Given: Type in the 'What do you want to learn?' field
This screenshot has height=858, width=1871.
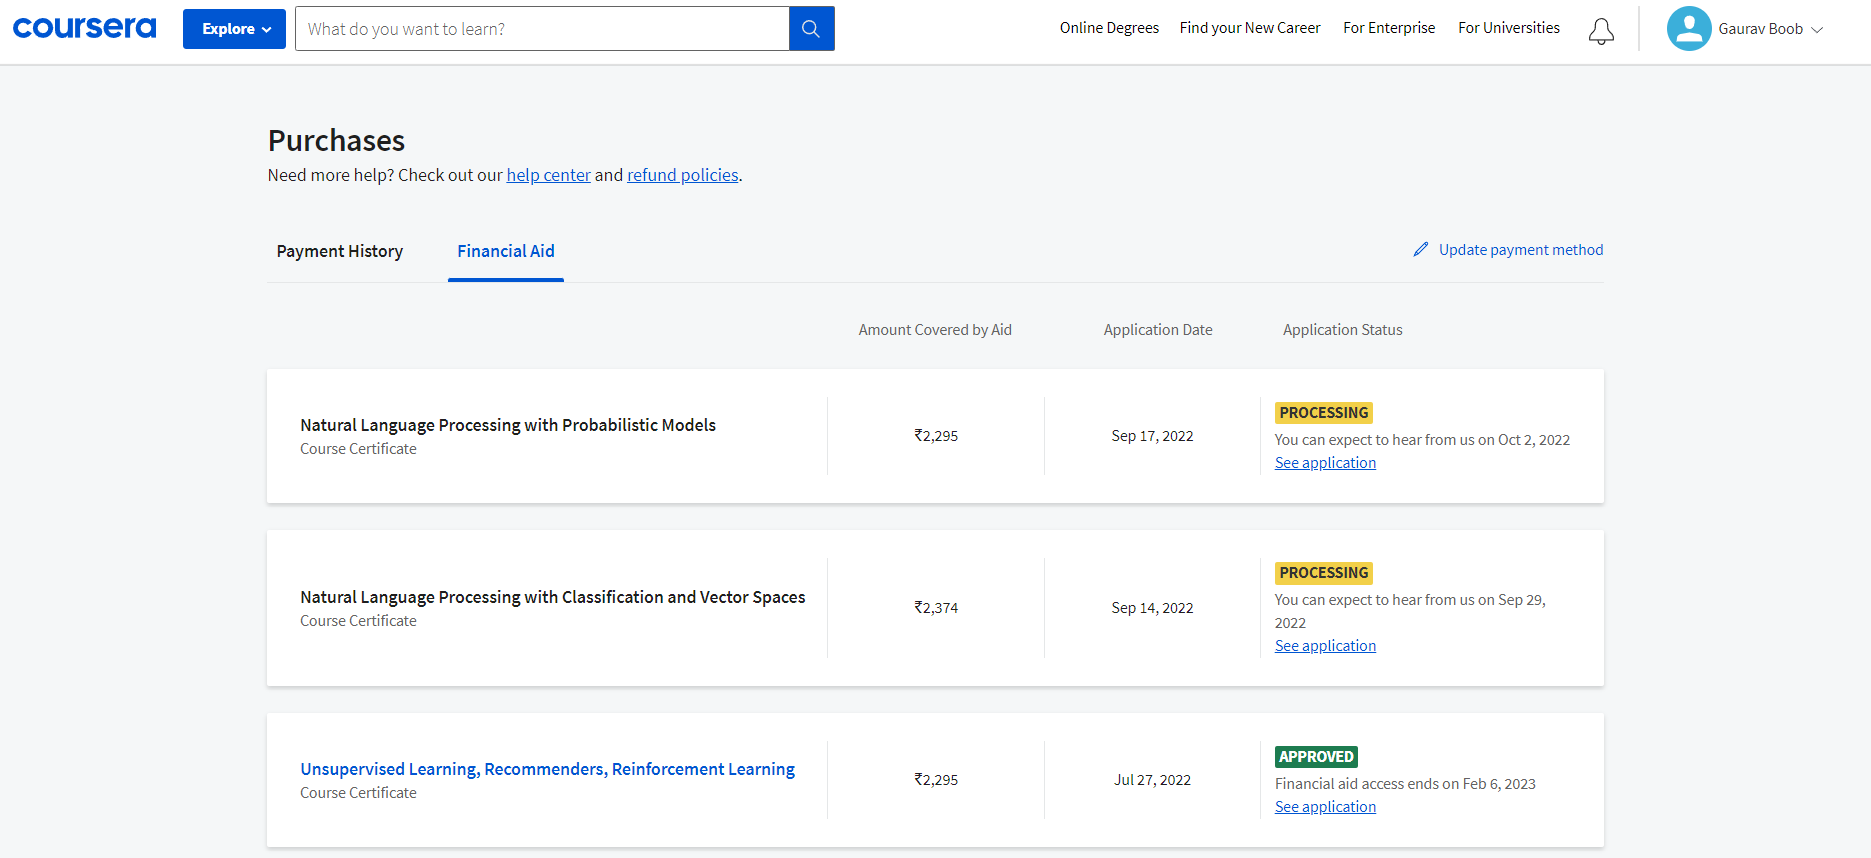Looking at the screenshot, I should tap(541, 29).
